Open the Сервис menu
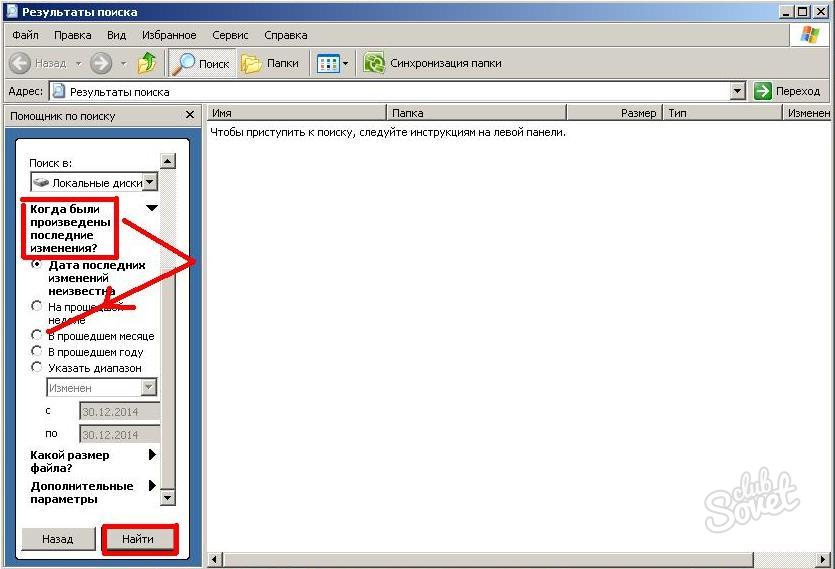 point(230,35)
